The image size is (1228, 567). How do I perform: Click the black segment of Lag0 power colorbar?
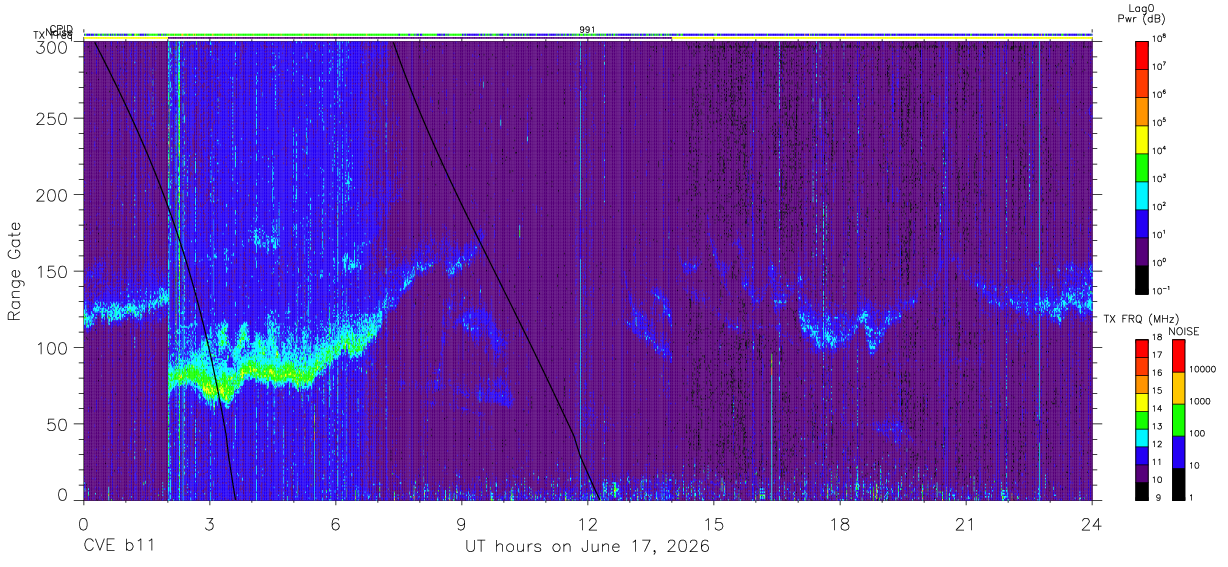[x=1142, y=279]
